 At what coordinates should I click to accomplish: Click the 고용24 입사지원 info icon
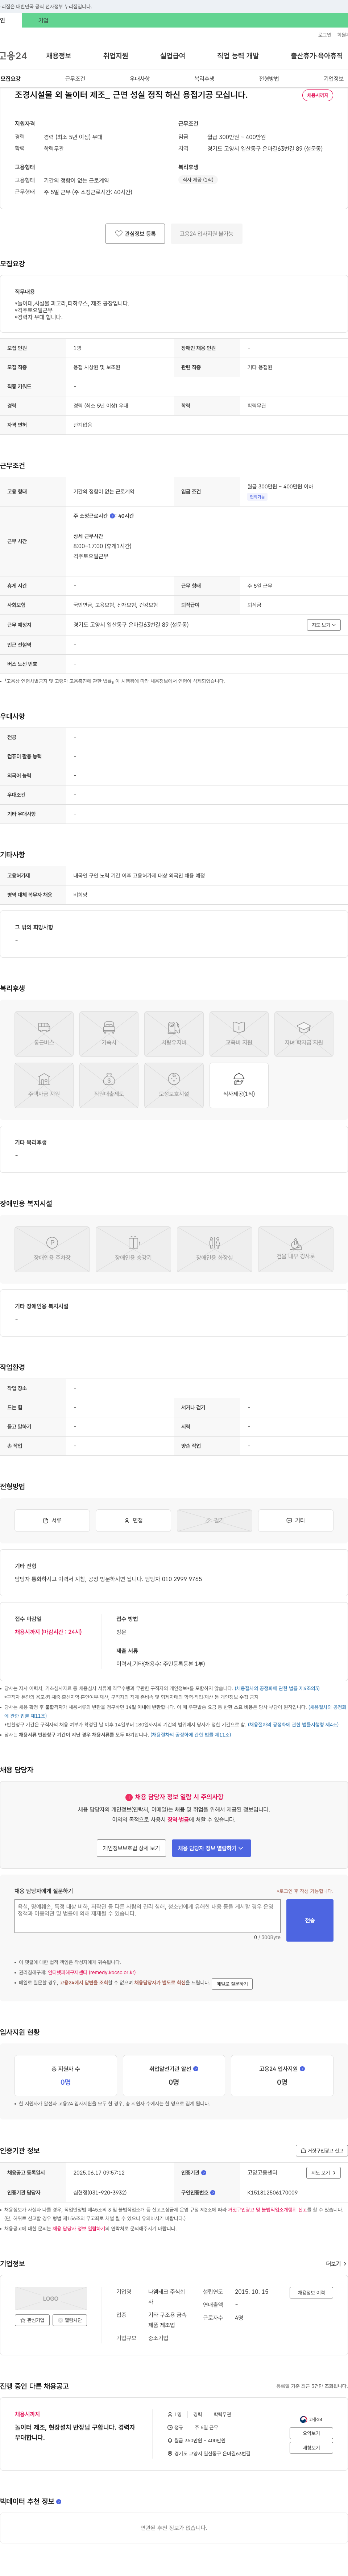(x=302, y=2069)
